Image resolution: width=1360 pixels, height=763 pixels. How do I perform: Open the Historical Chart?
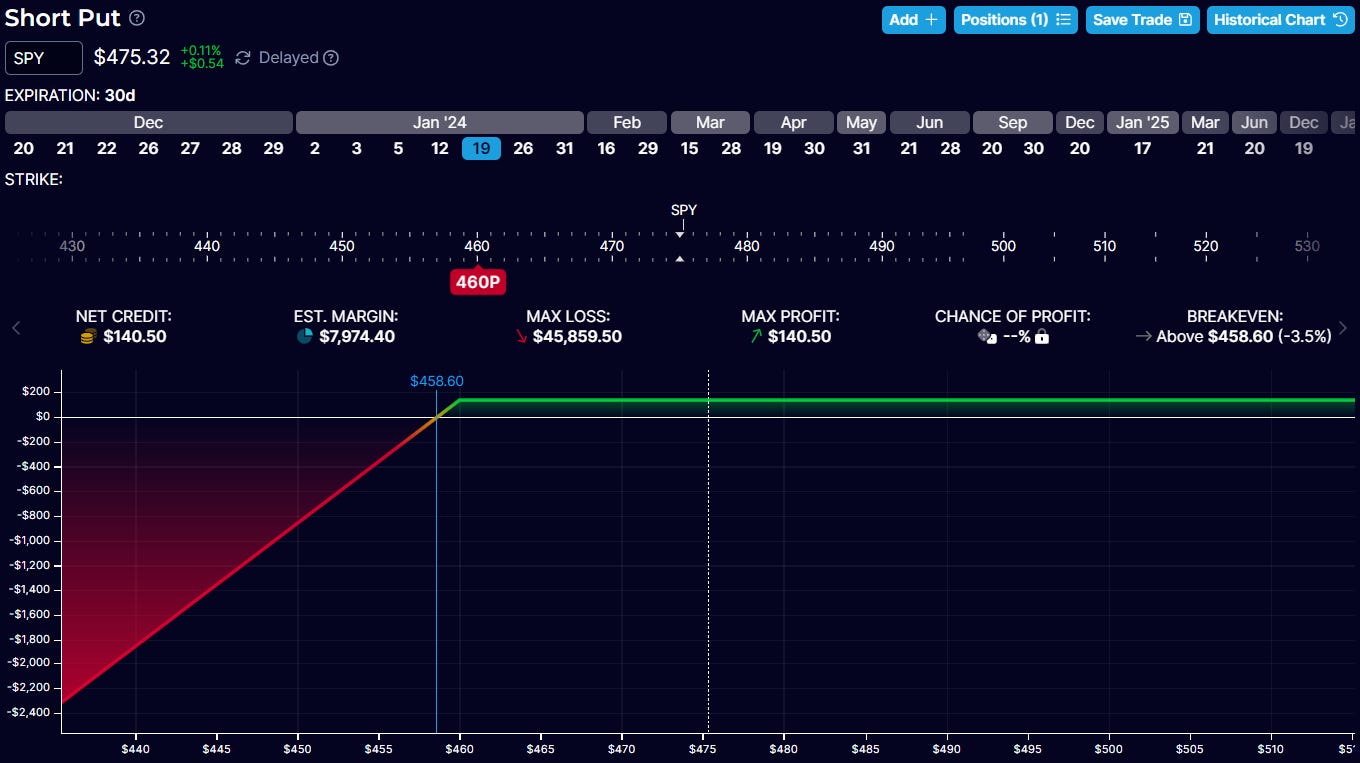(1282, 20)
